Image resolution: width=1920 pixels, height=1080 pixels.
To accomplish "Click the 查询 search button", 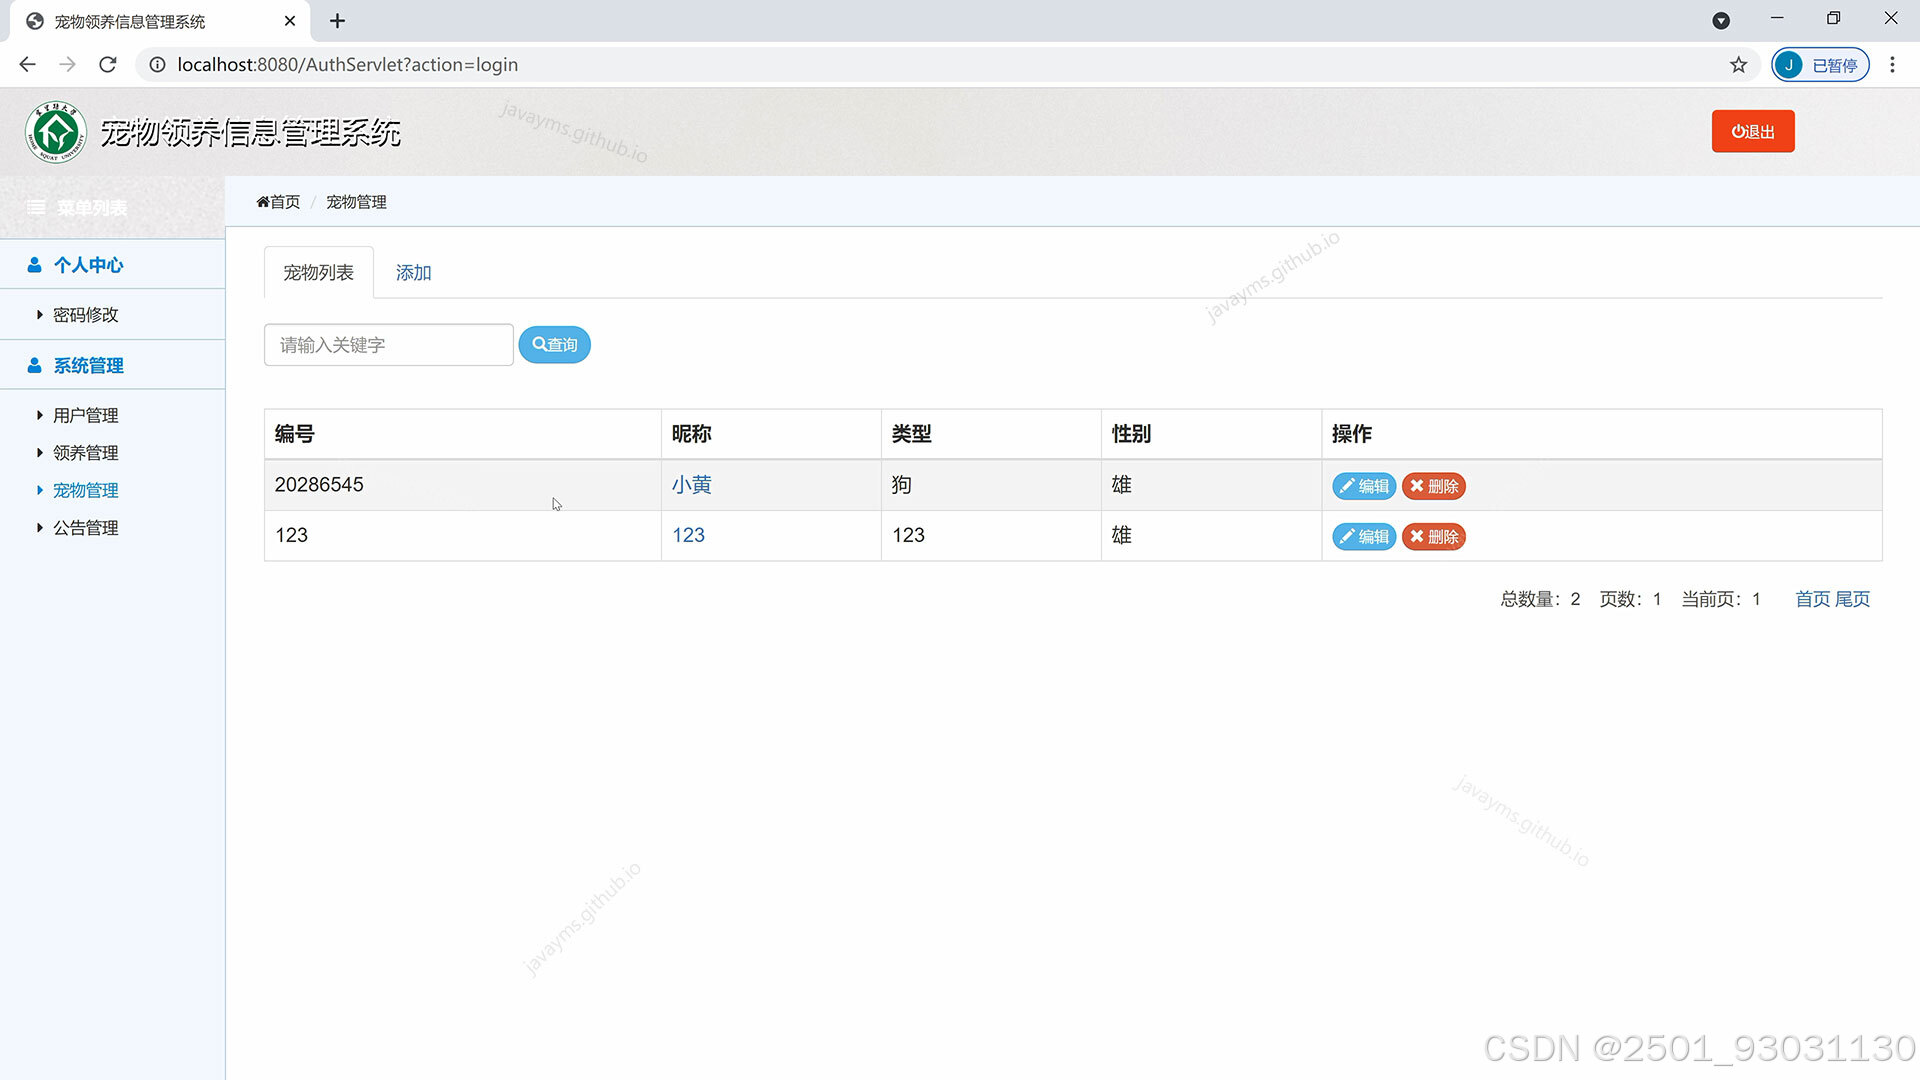I will tap(555, 345).
